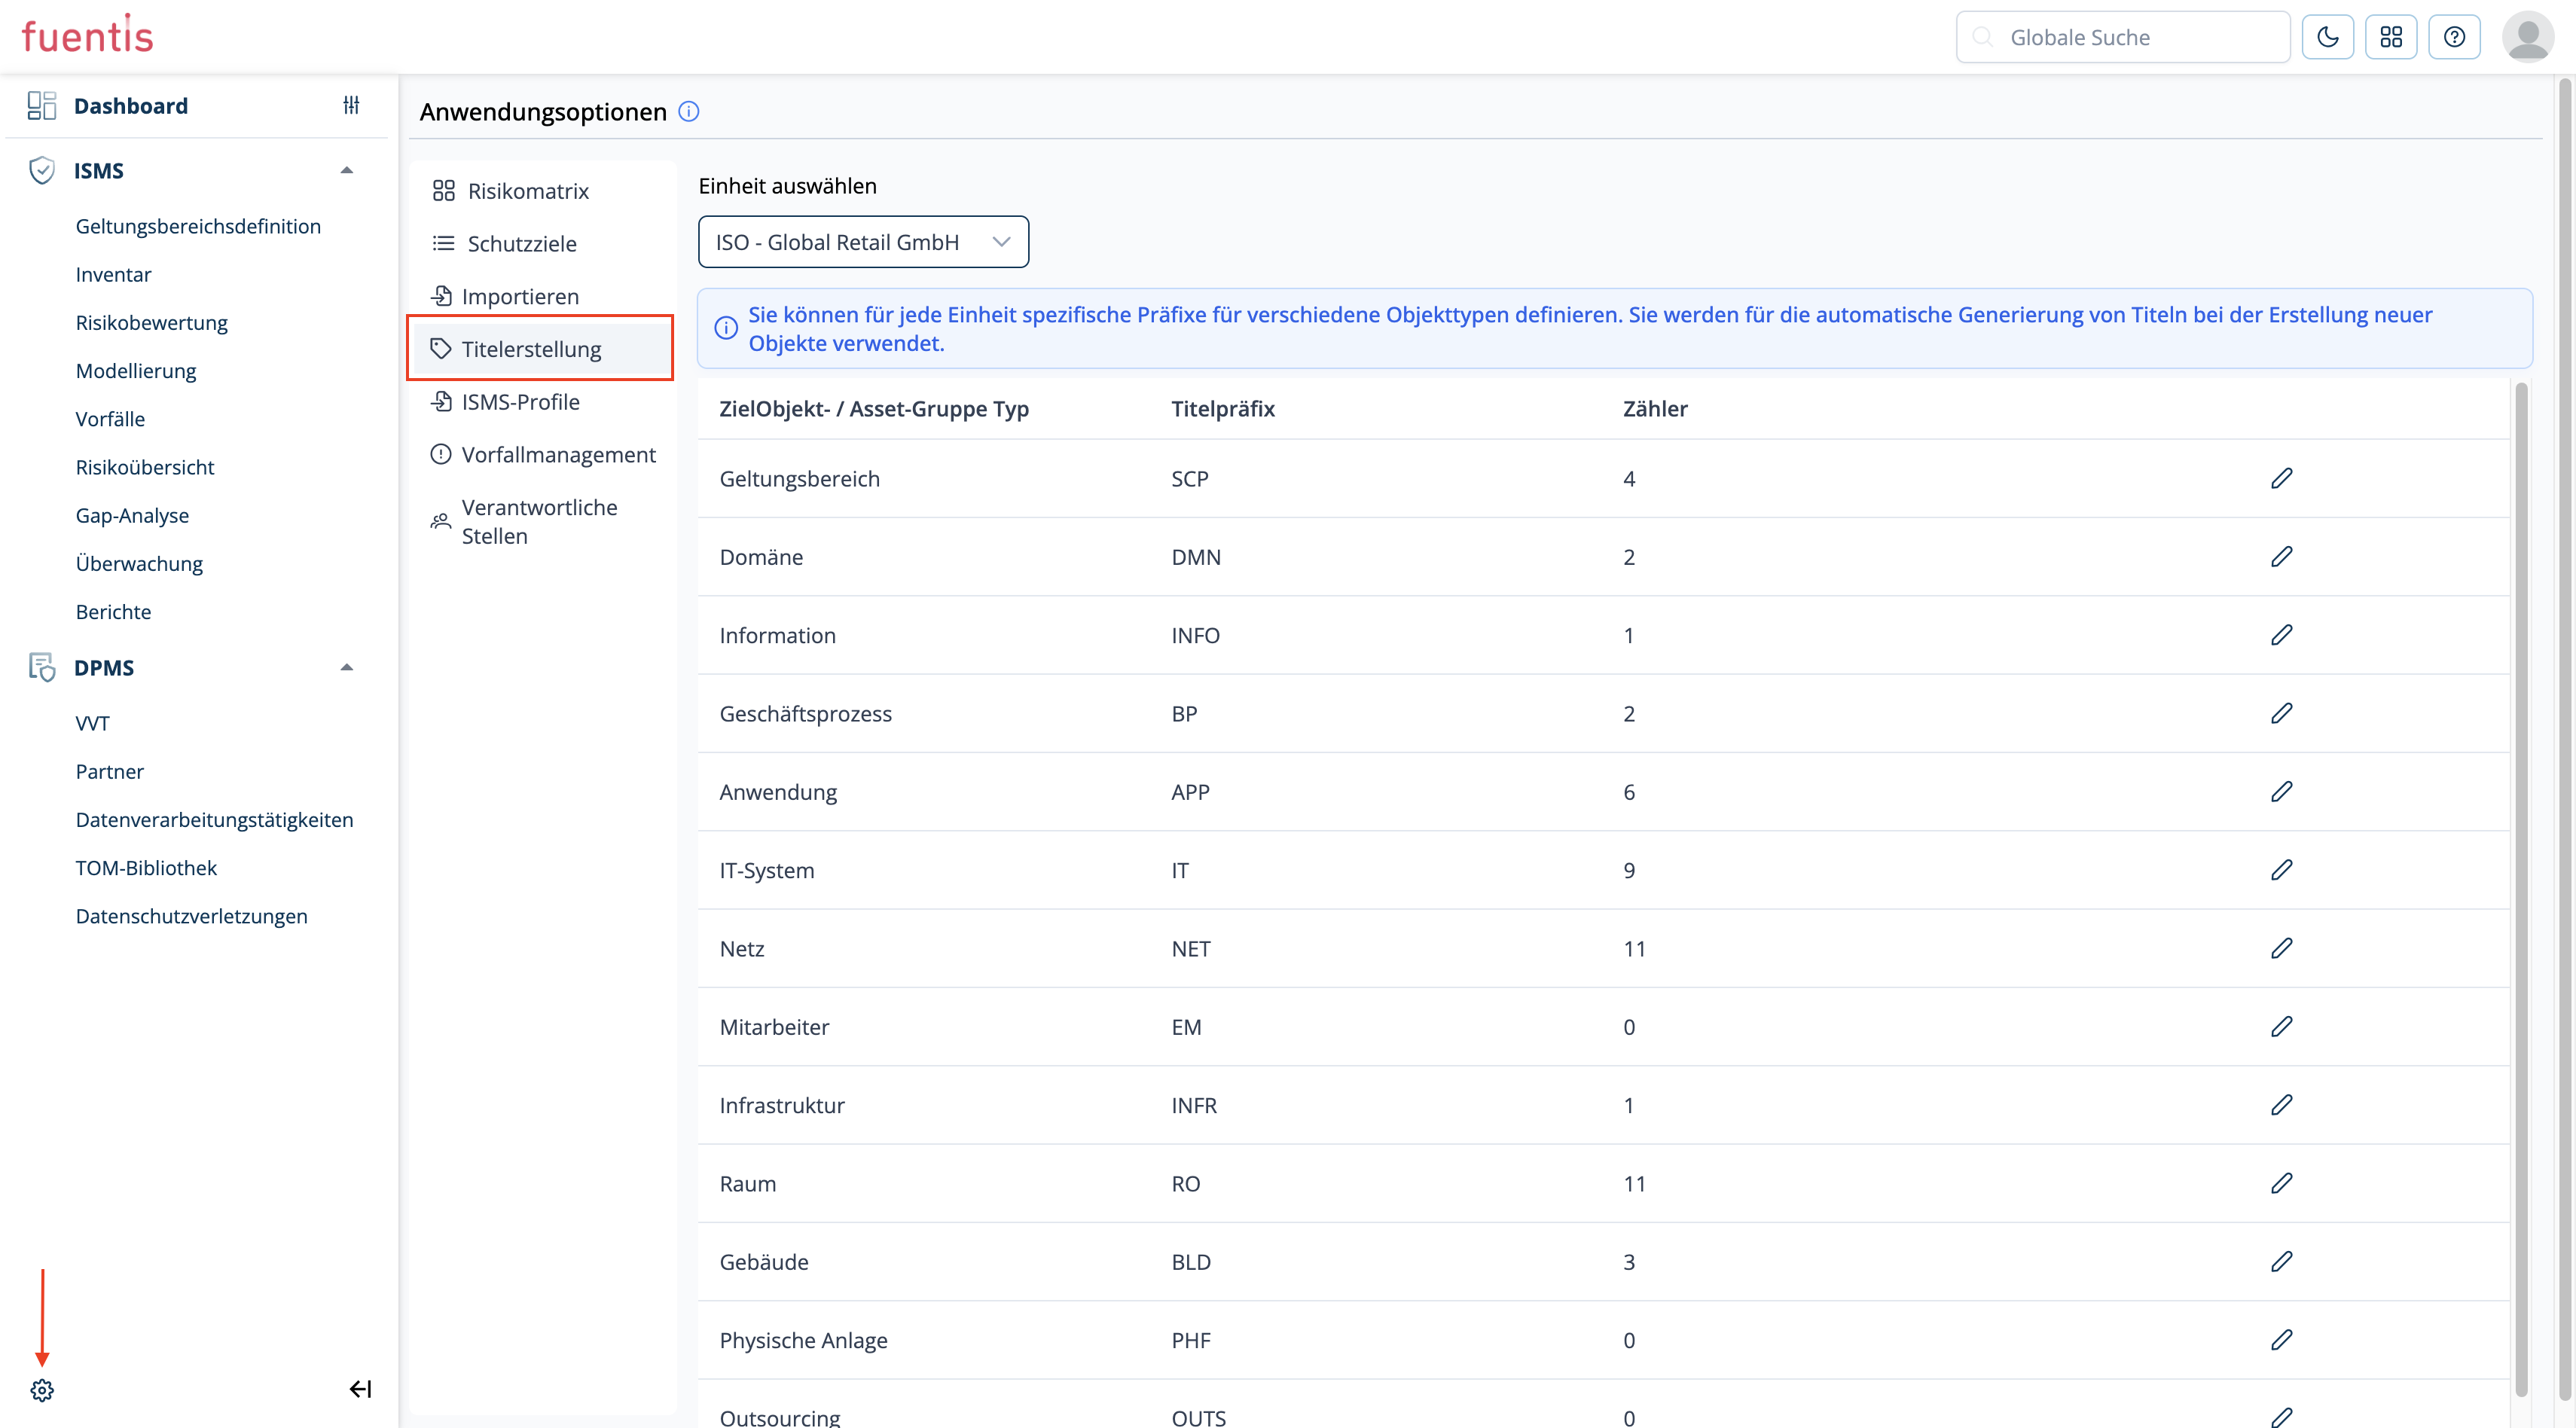The width and height of the screenshot is (2576, 1428).
Task: Toggle dark mode moon icon
Action: click(2327, 37)
